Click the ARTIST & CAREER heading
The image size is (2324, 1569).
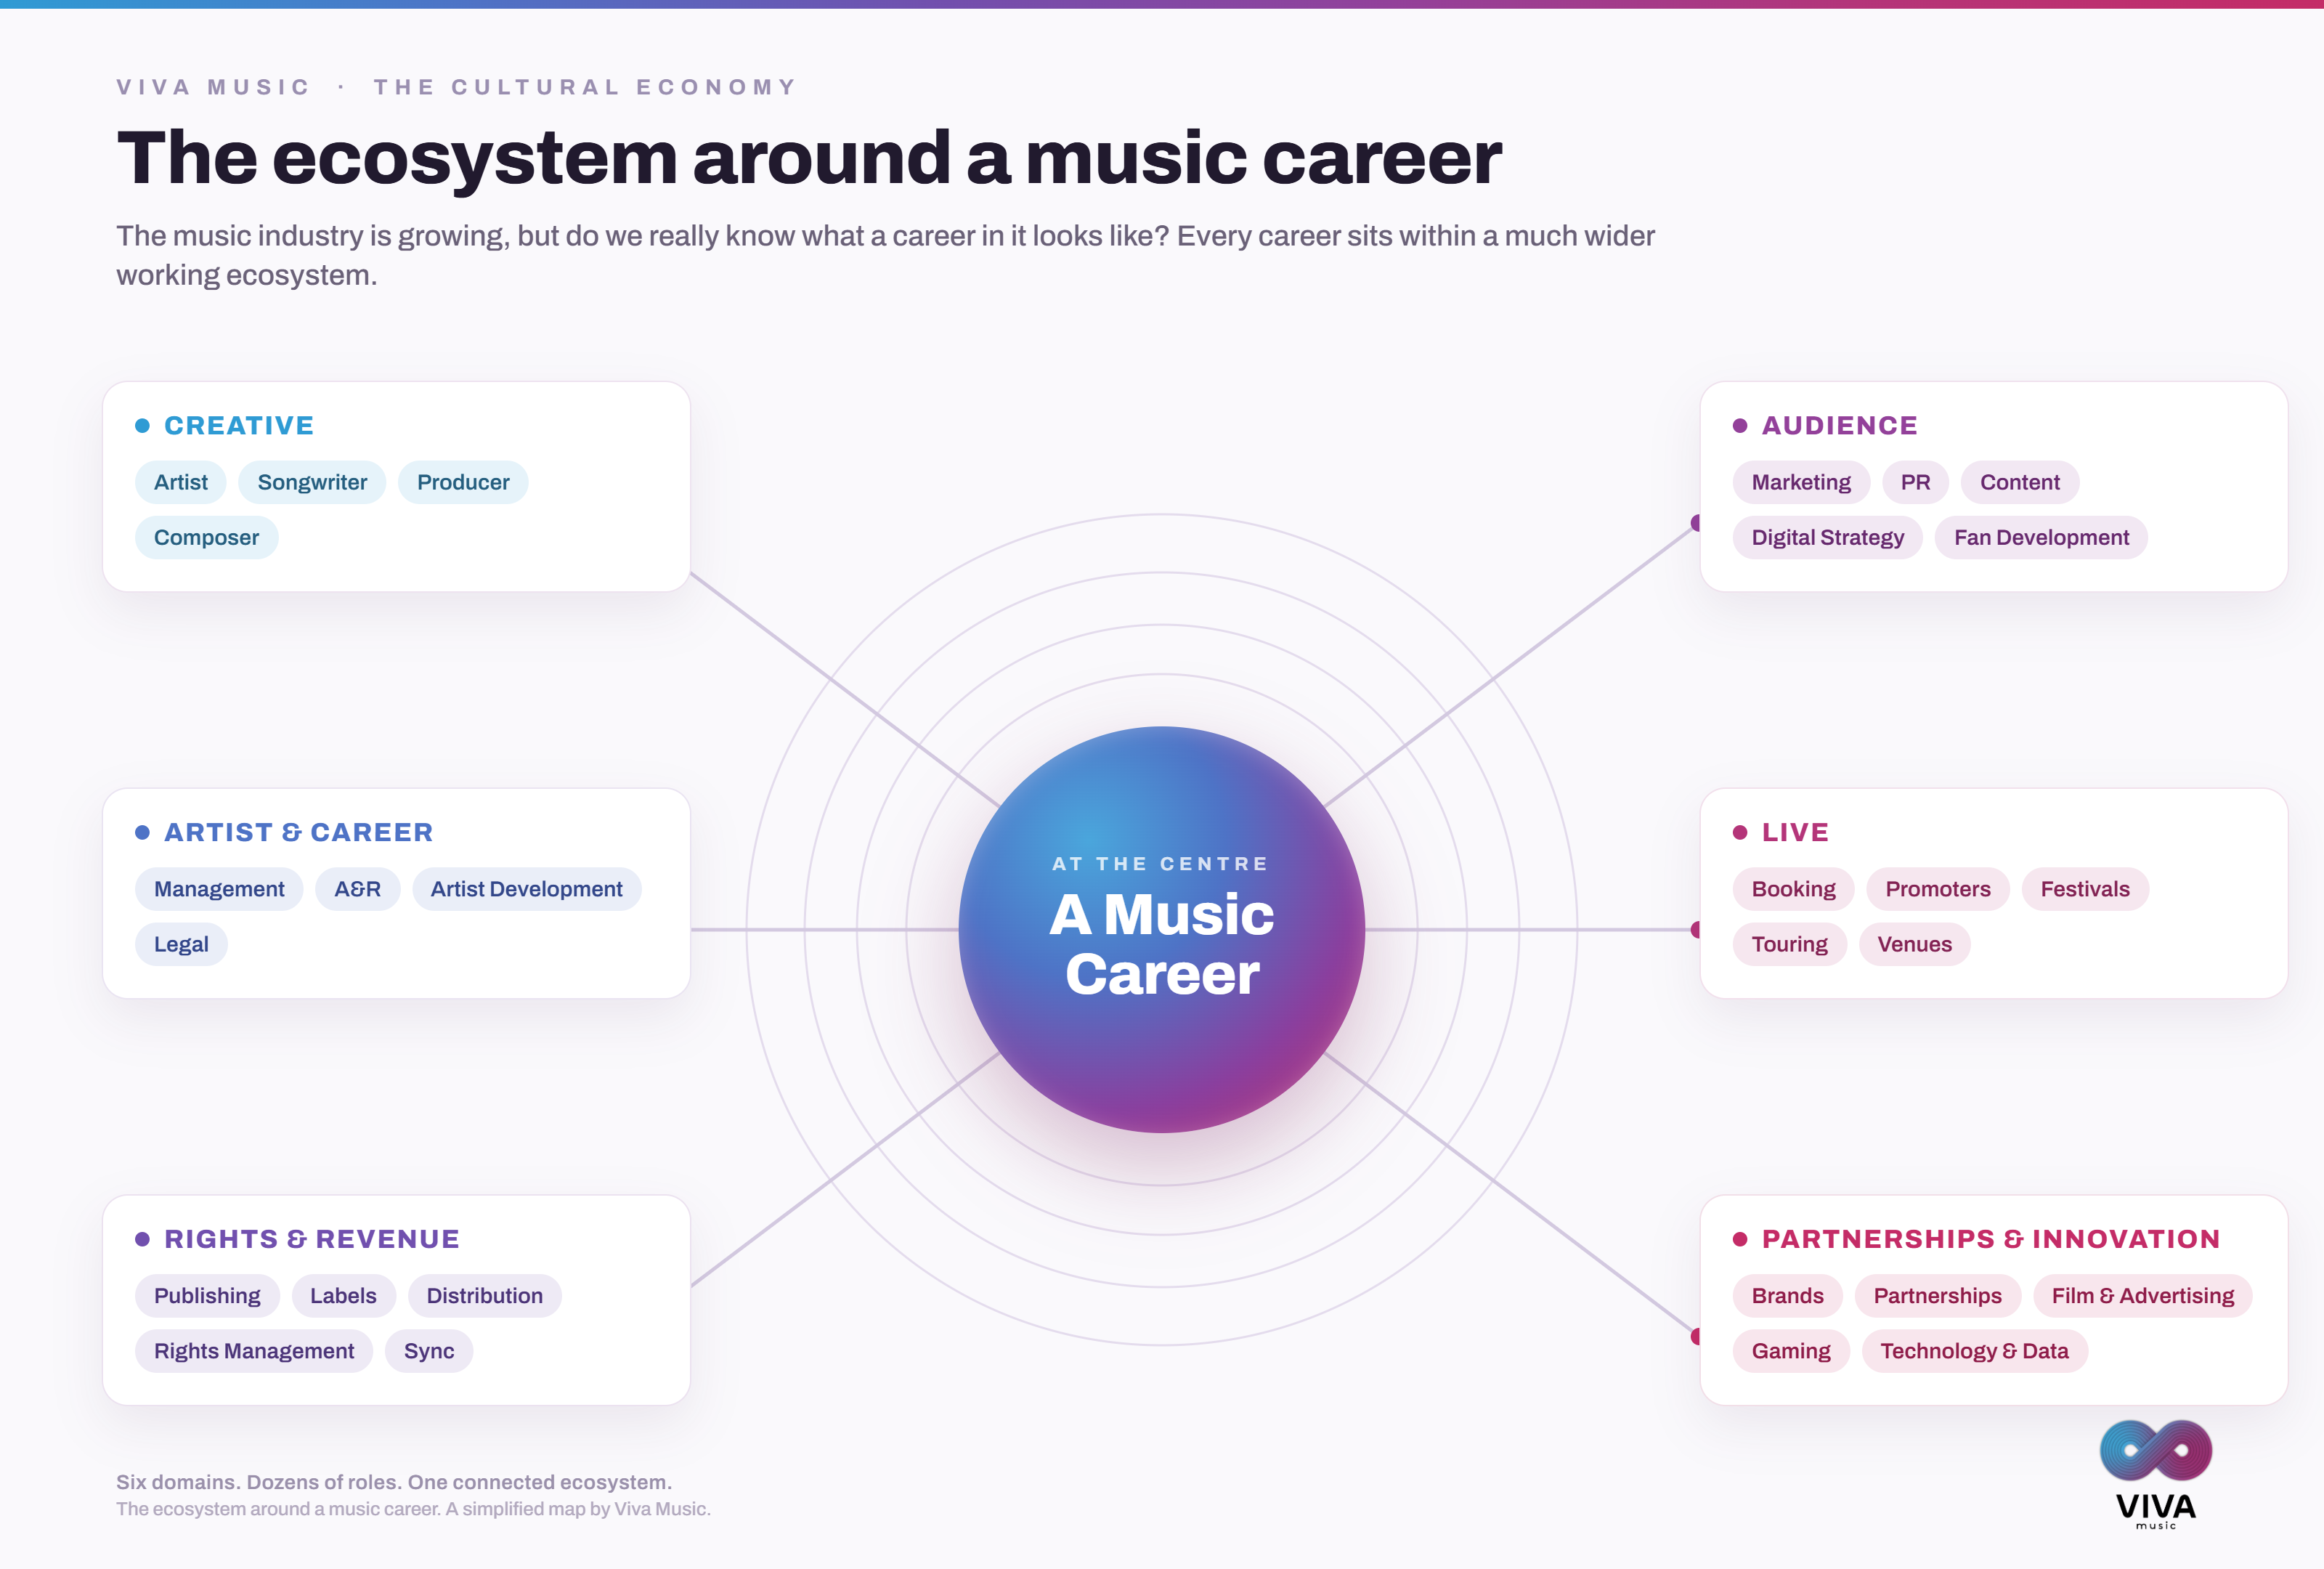click(x=298, y=833)
